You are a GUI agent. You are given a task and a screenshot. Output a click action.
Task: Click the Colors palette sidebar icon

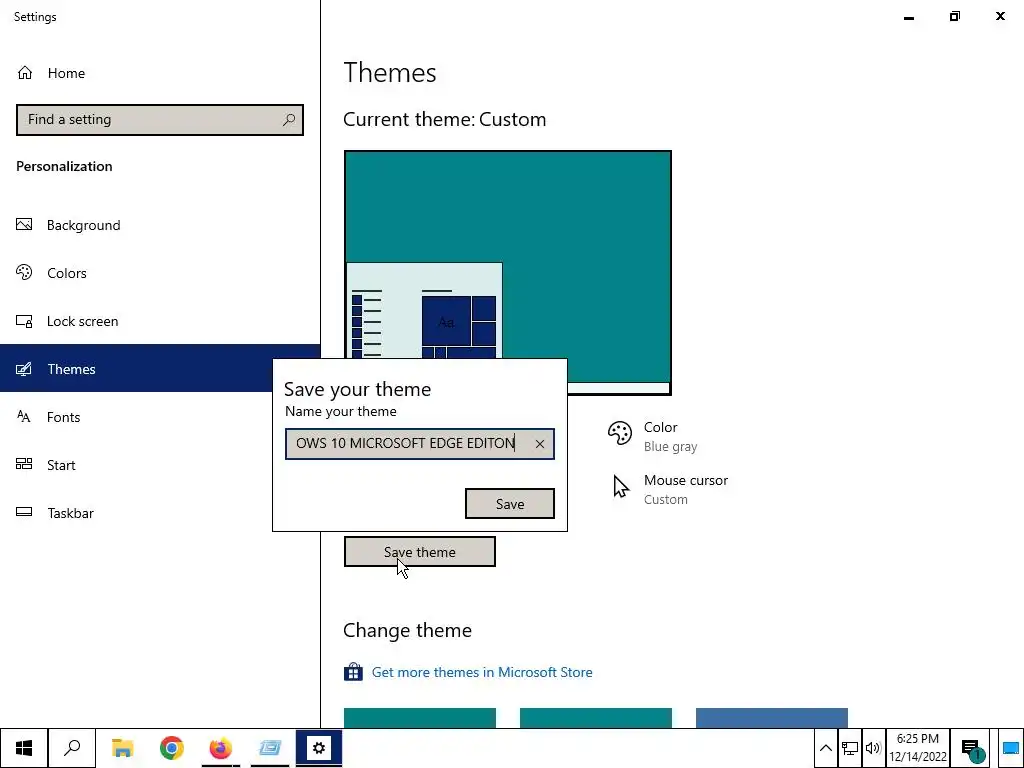(x=24, y=272)
